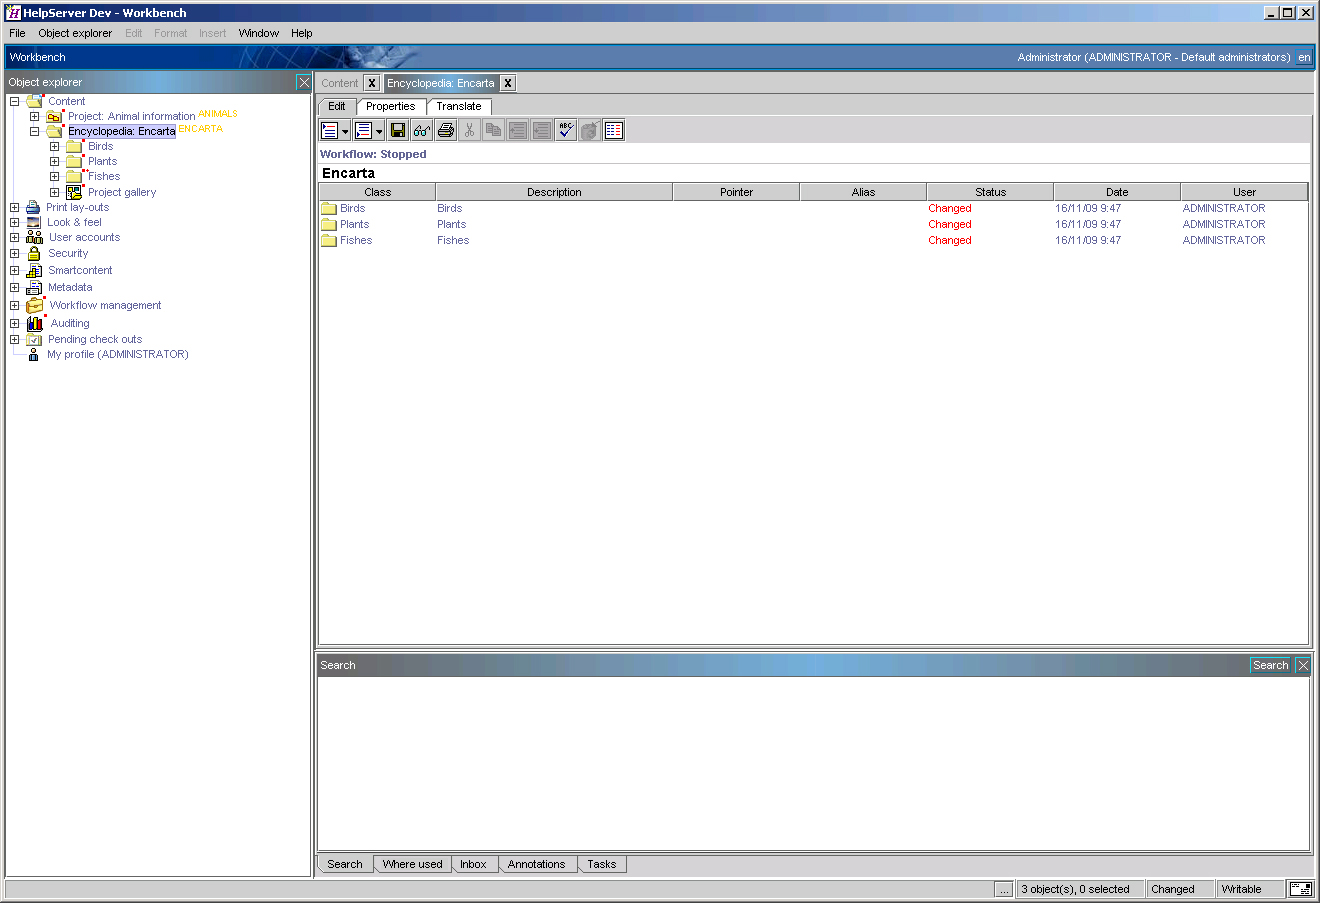Click the Search button in the search panel
The height and width of the screenshot is (903, 1320).
point(1269,664)
